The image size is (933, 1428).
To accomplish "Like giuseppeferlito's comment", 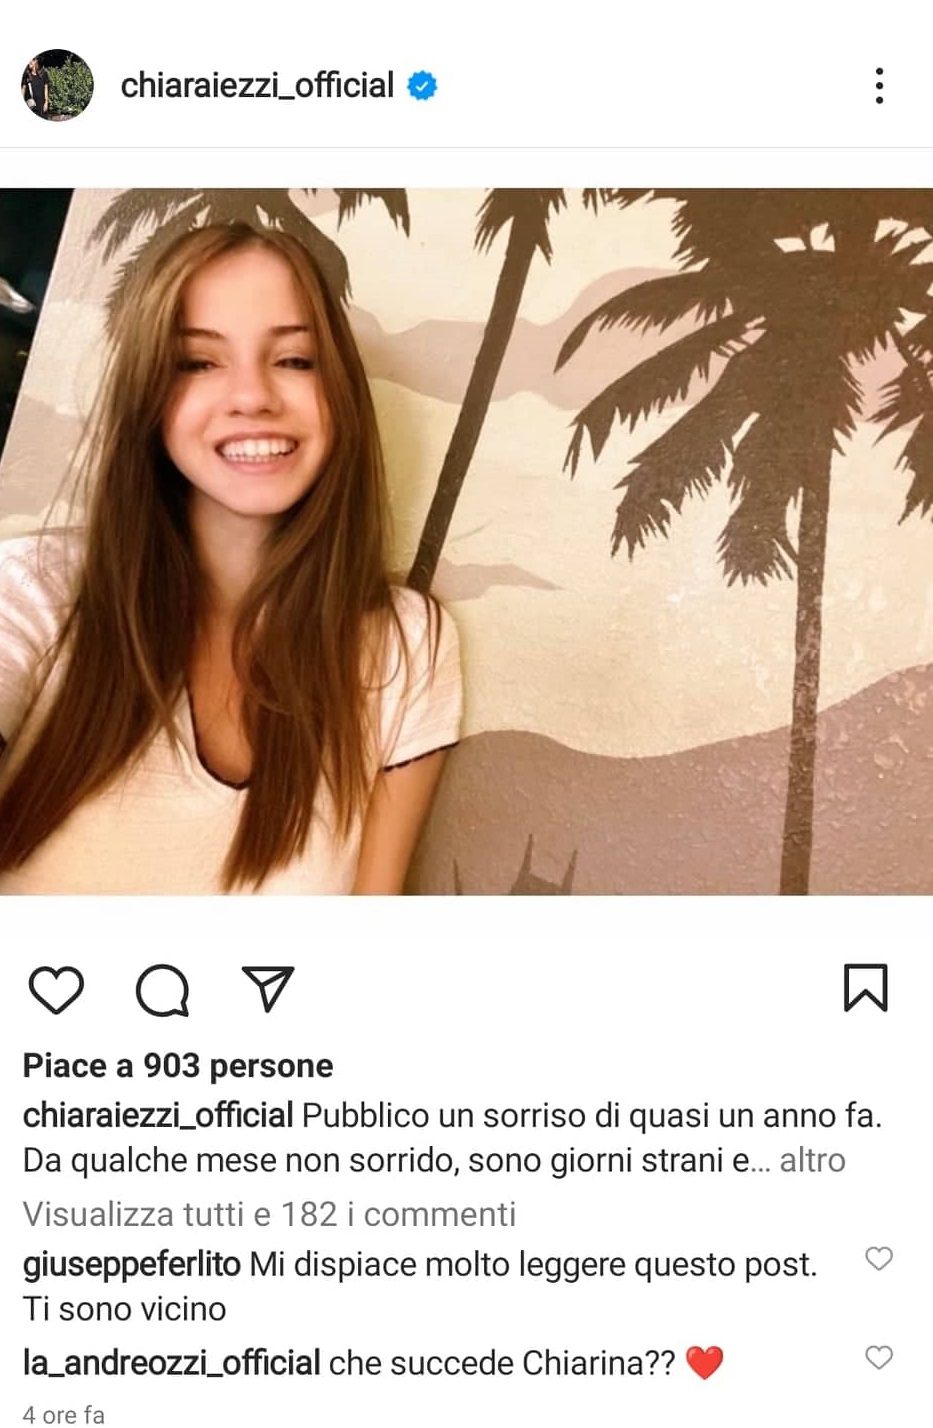I will pyautogui.click(x=878, y=1259).
